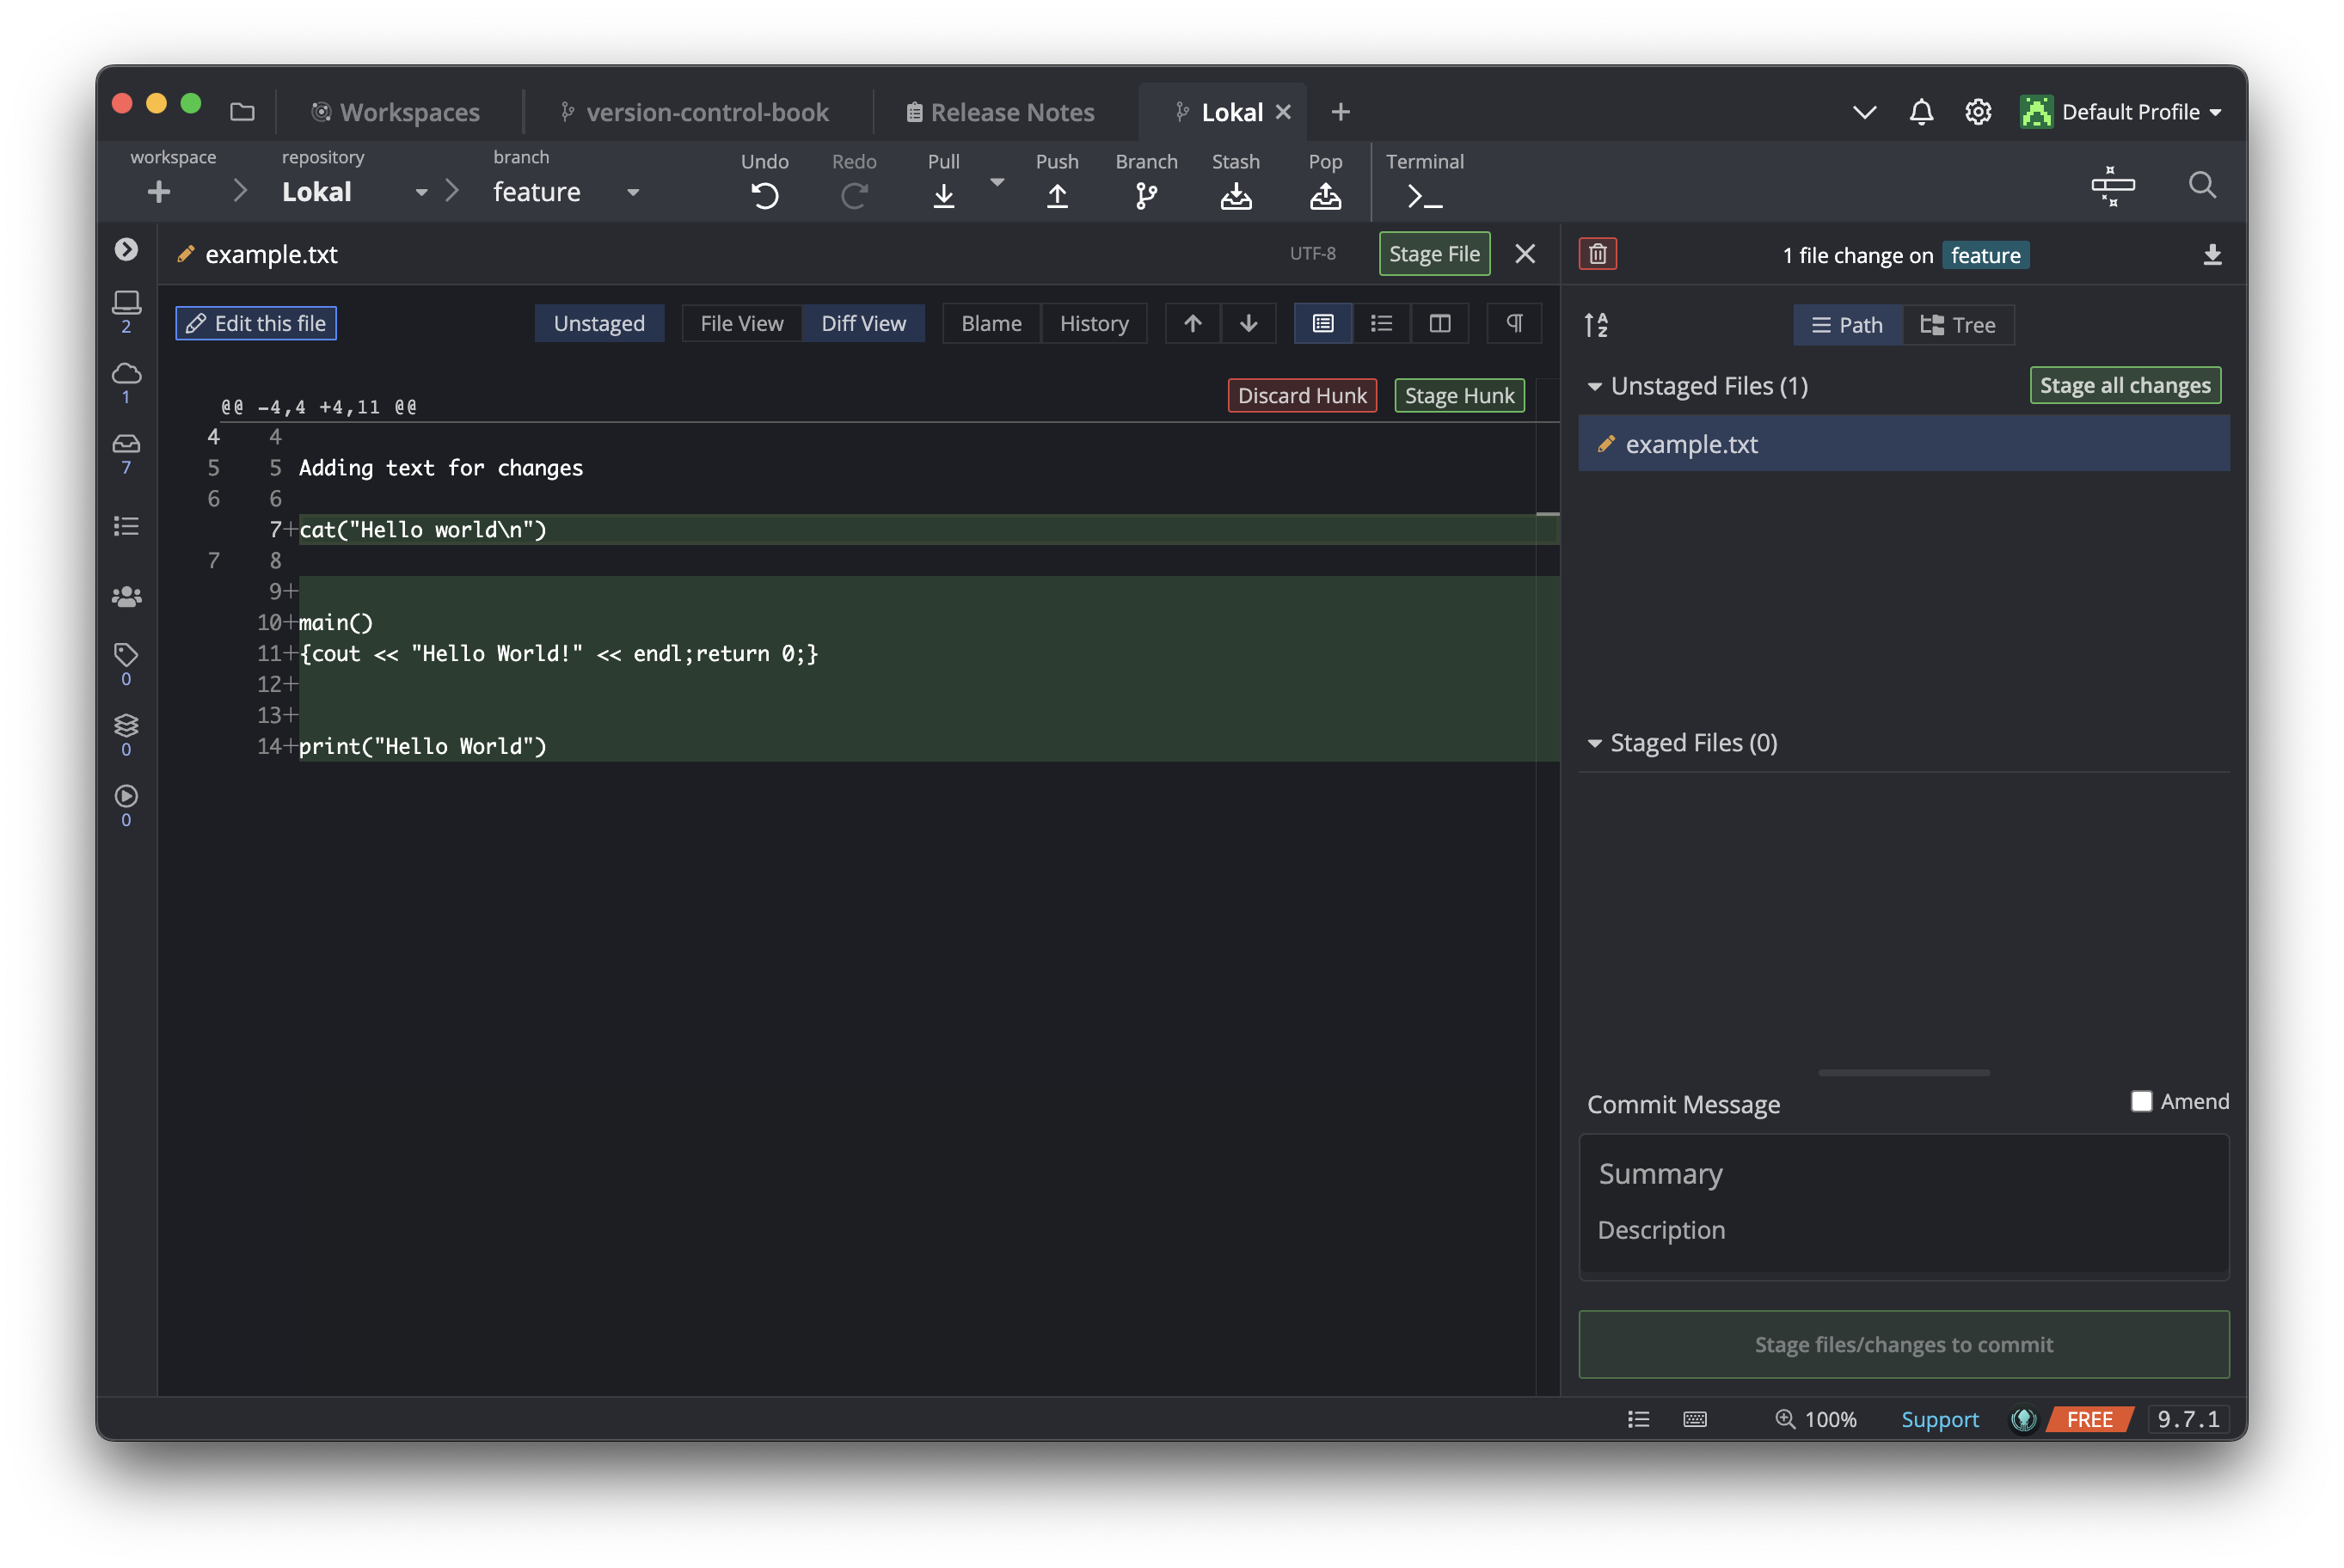Open the command palette icon
The width and height of the screenshot is (2344, 1568).
2112,186
